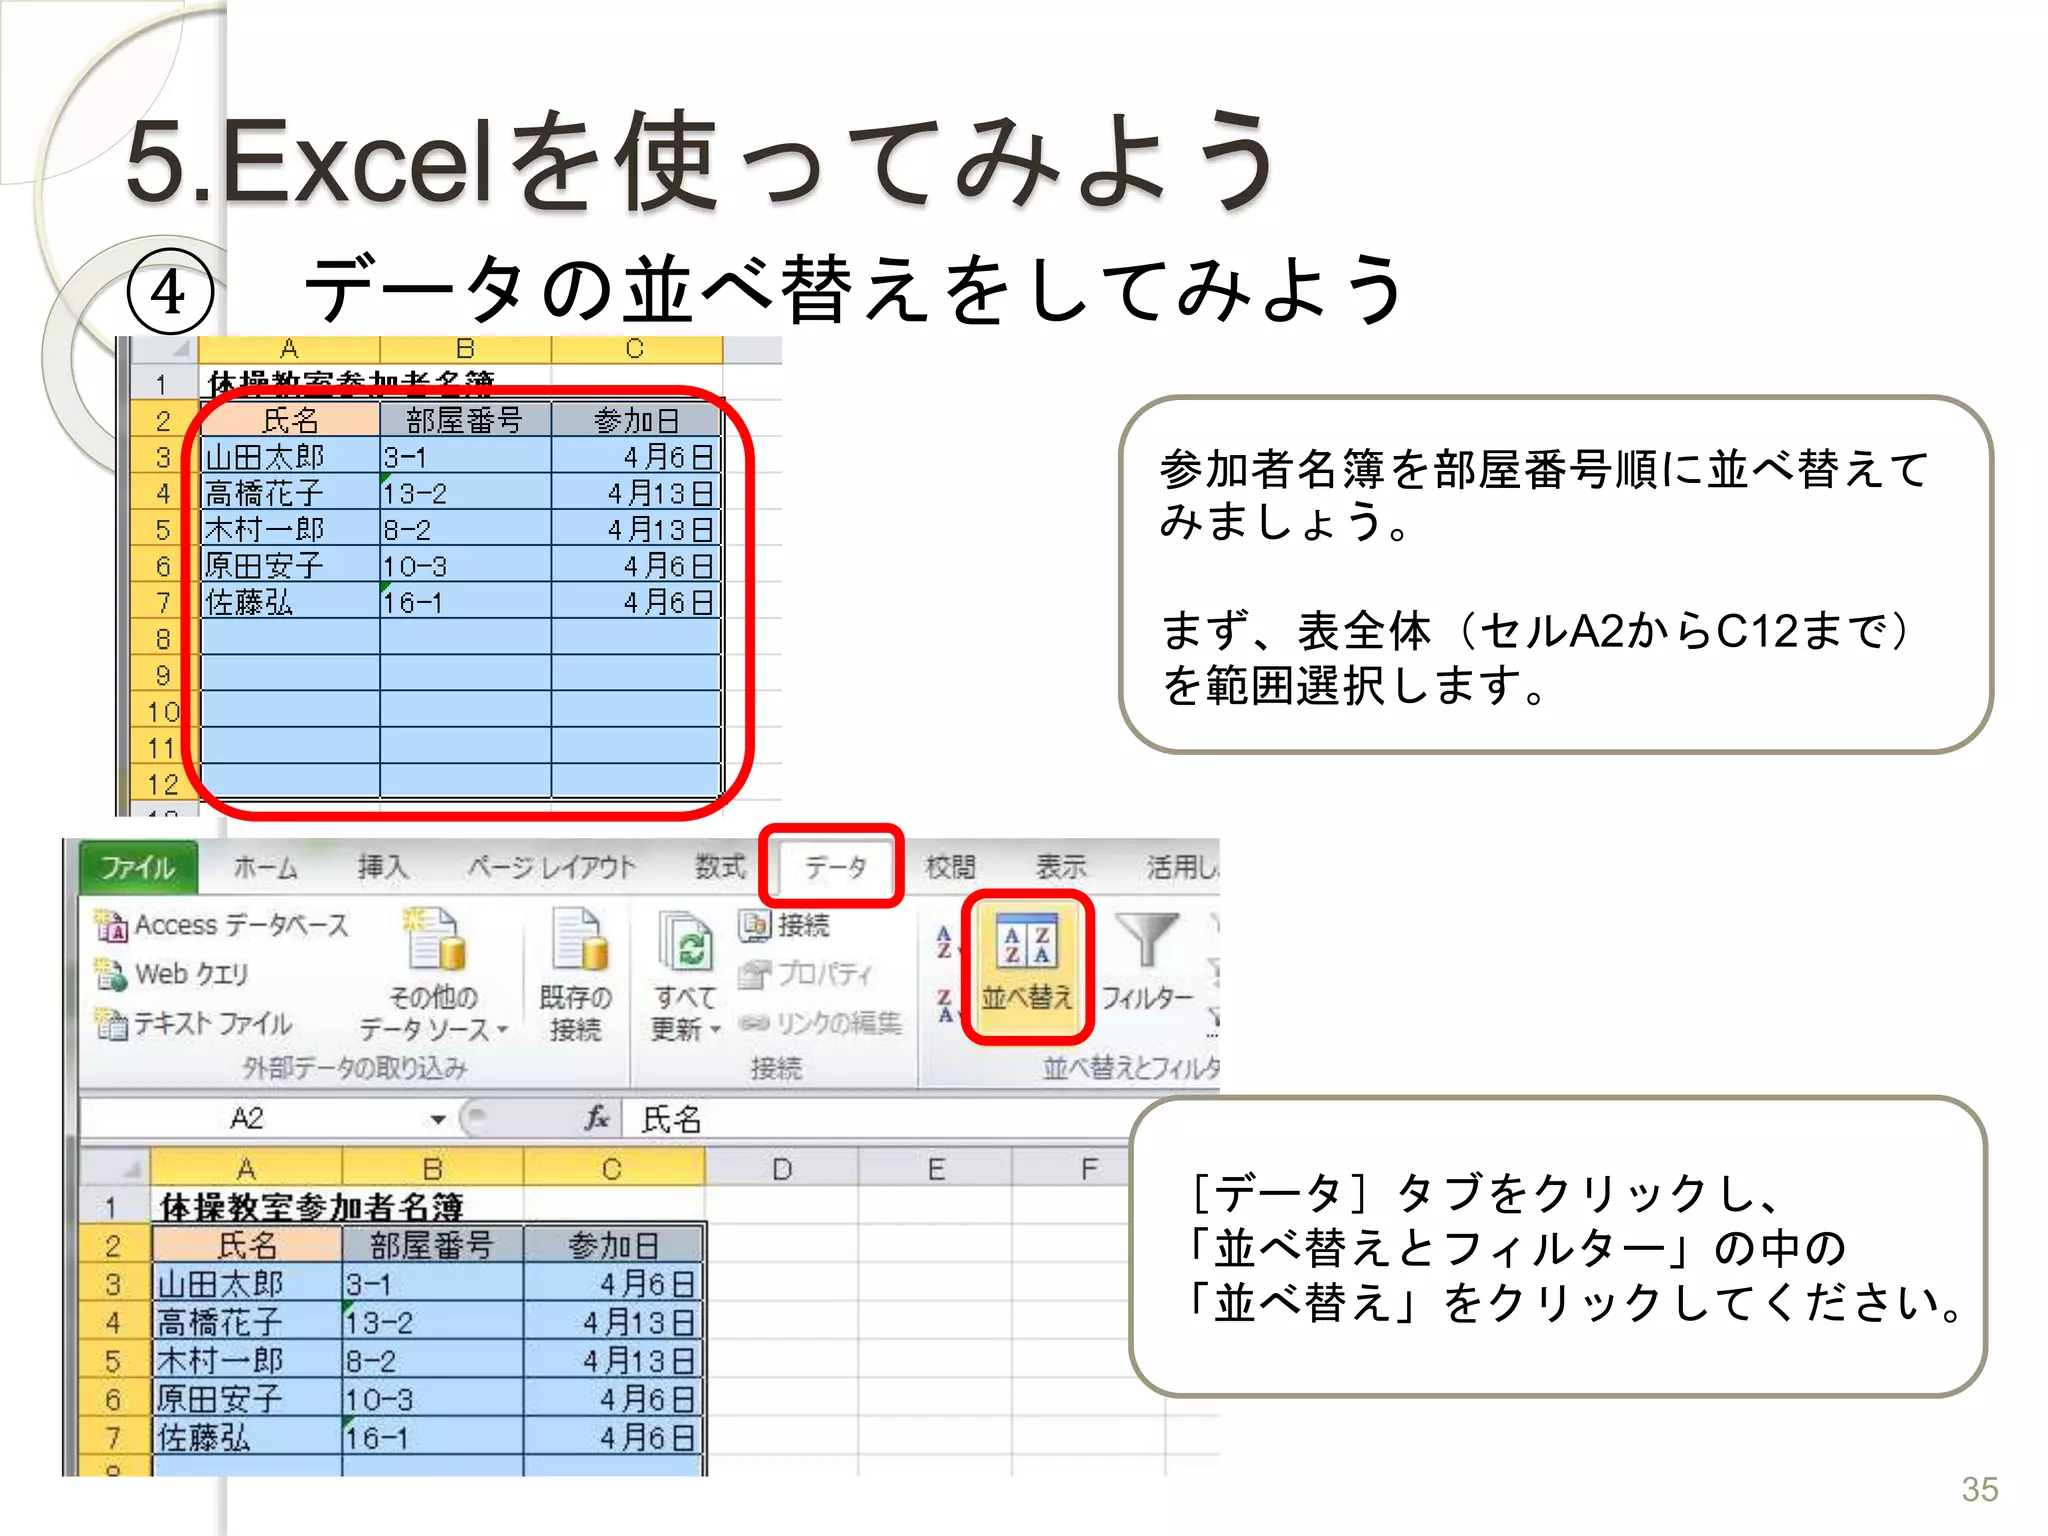Select row 3 header in lower sheet
Viewport: 2048px width, 1536px height.
coord(114,1284)
